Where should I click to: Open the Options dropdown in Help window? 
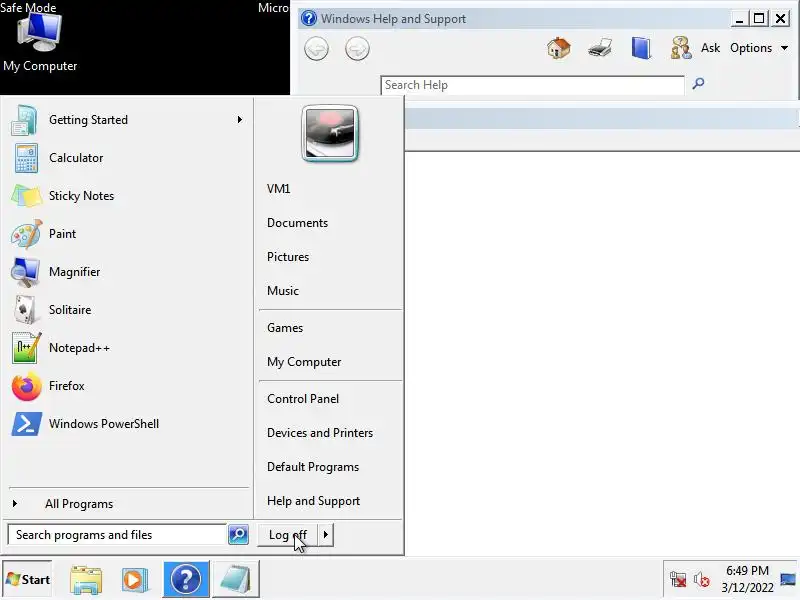[759, 48]
